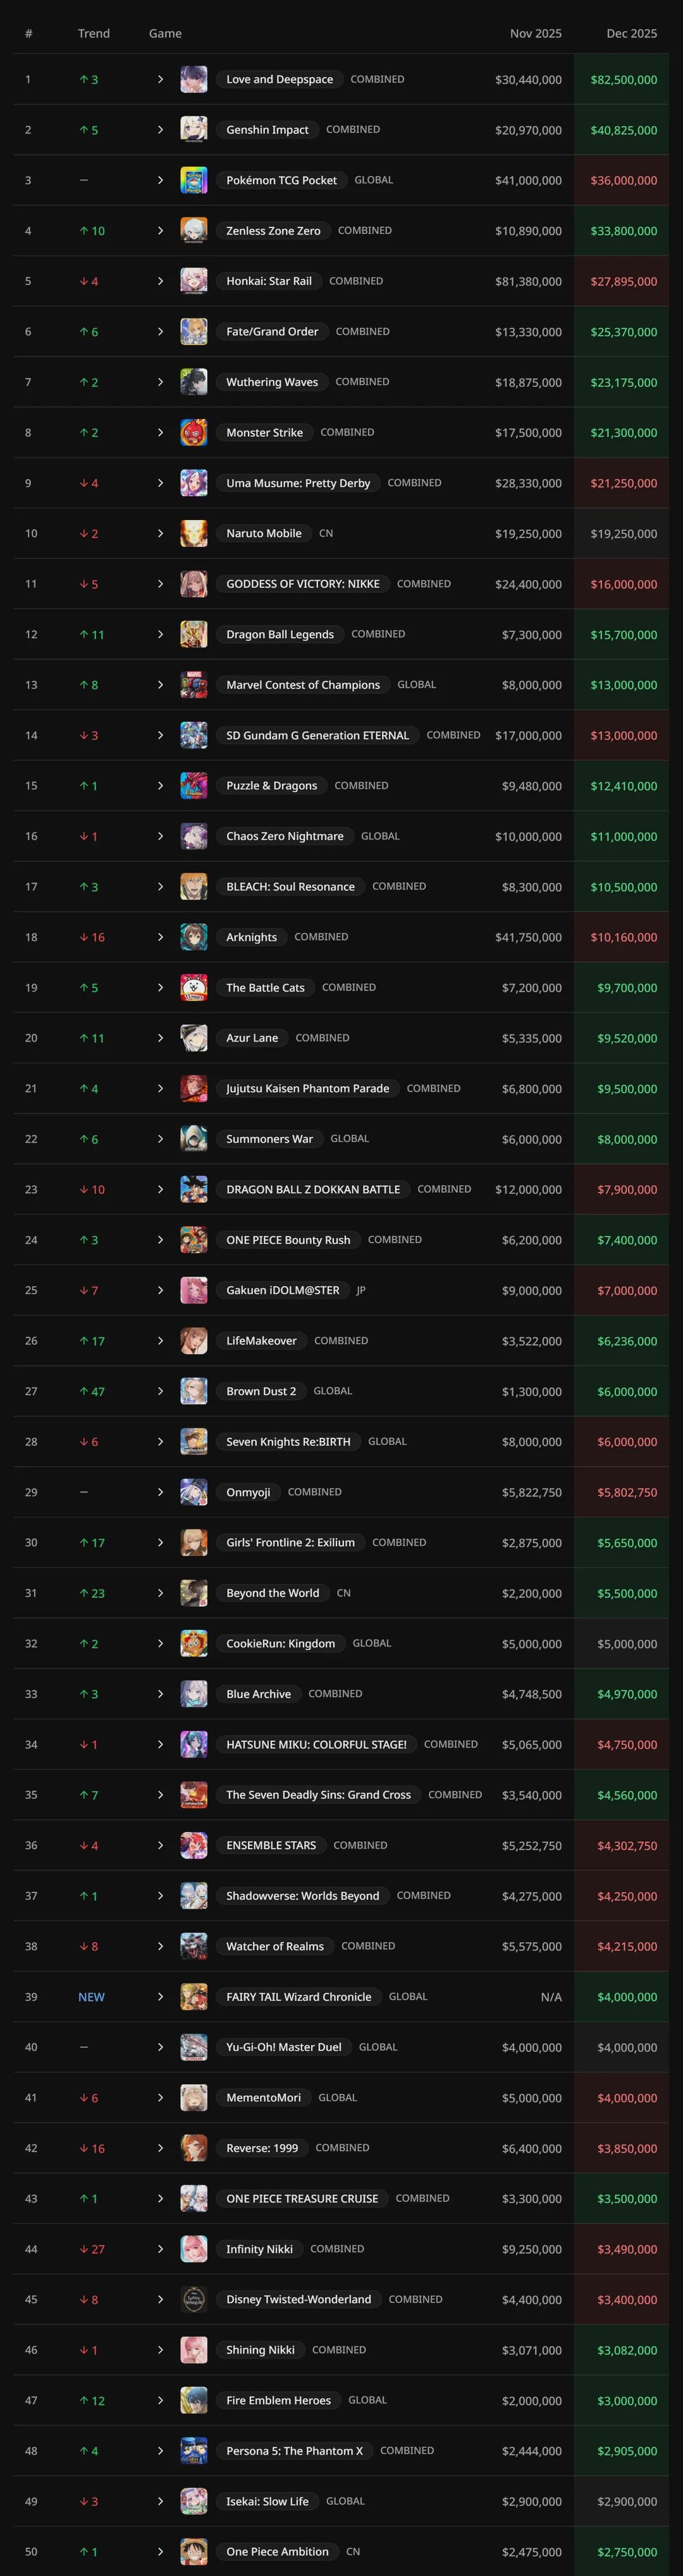The width and height of the screenshot is (683, 2576).
Task: Sort by the Nov 2025 column header
Action: coord(535,34)
